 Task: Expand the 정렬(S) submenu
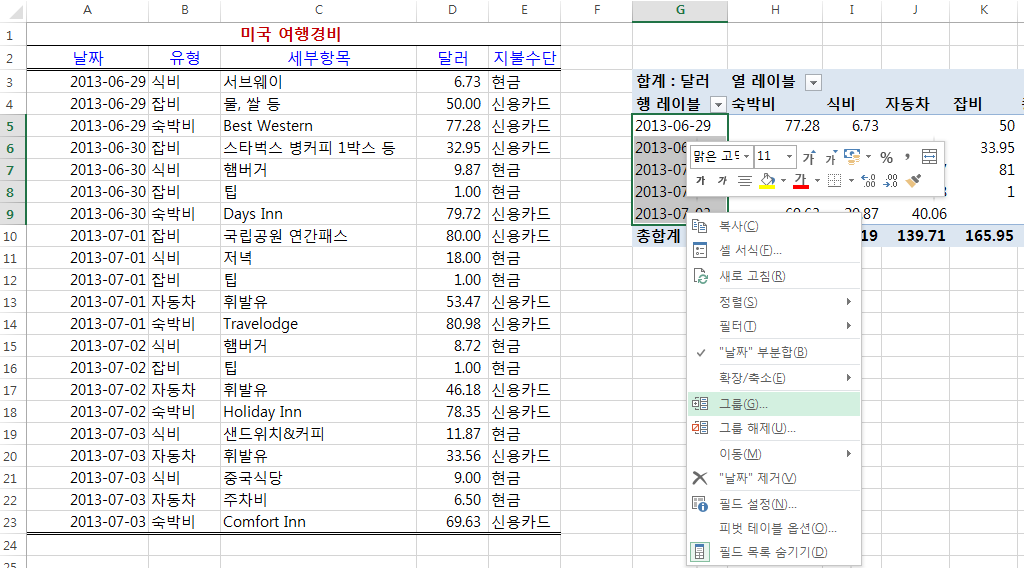(x=774, y=302)
